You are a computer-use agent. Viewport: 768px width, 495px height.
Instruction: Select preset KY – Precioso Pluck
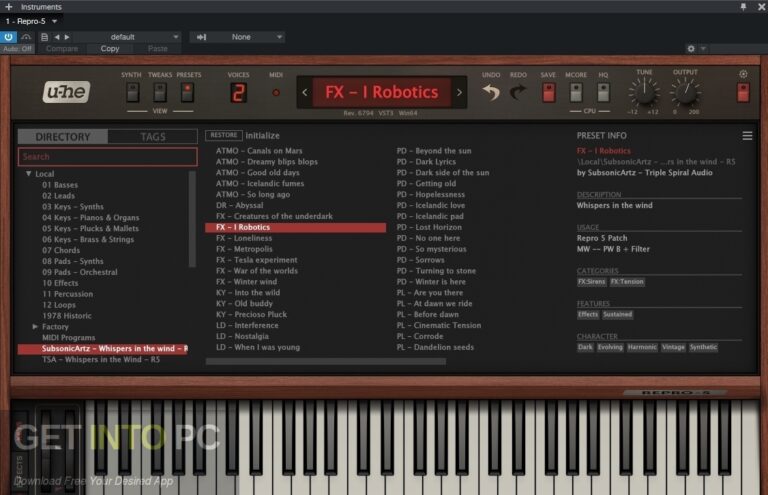[x=251, y=314]
